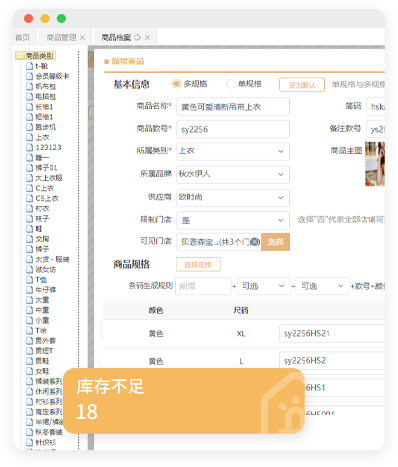Click the XL size cell

pyautogui.click(x=241, y=334)
